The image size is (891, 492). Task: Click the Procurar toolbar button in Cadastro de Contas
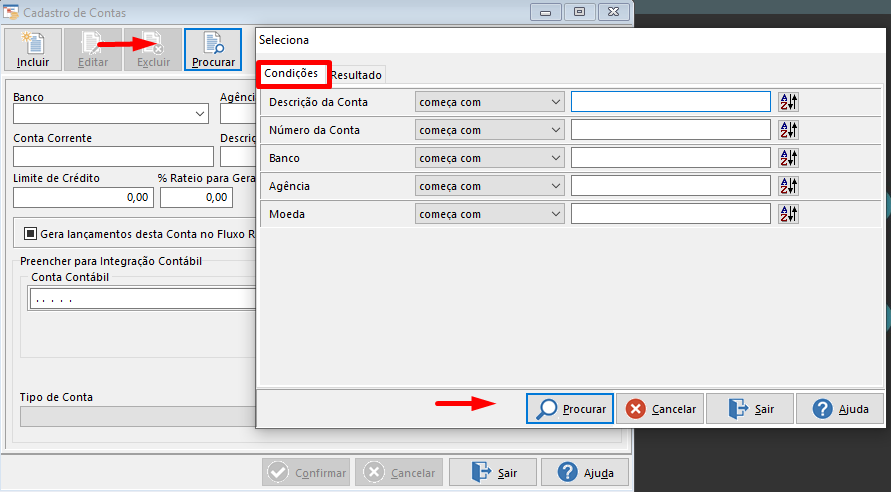pos(213,49)
